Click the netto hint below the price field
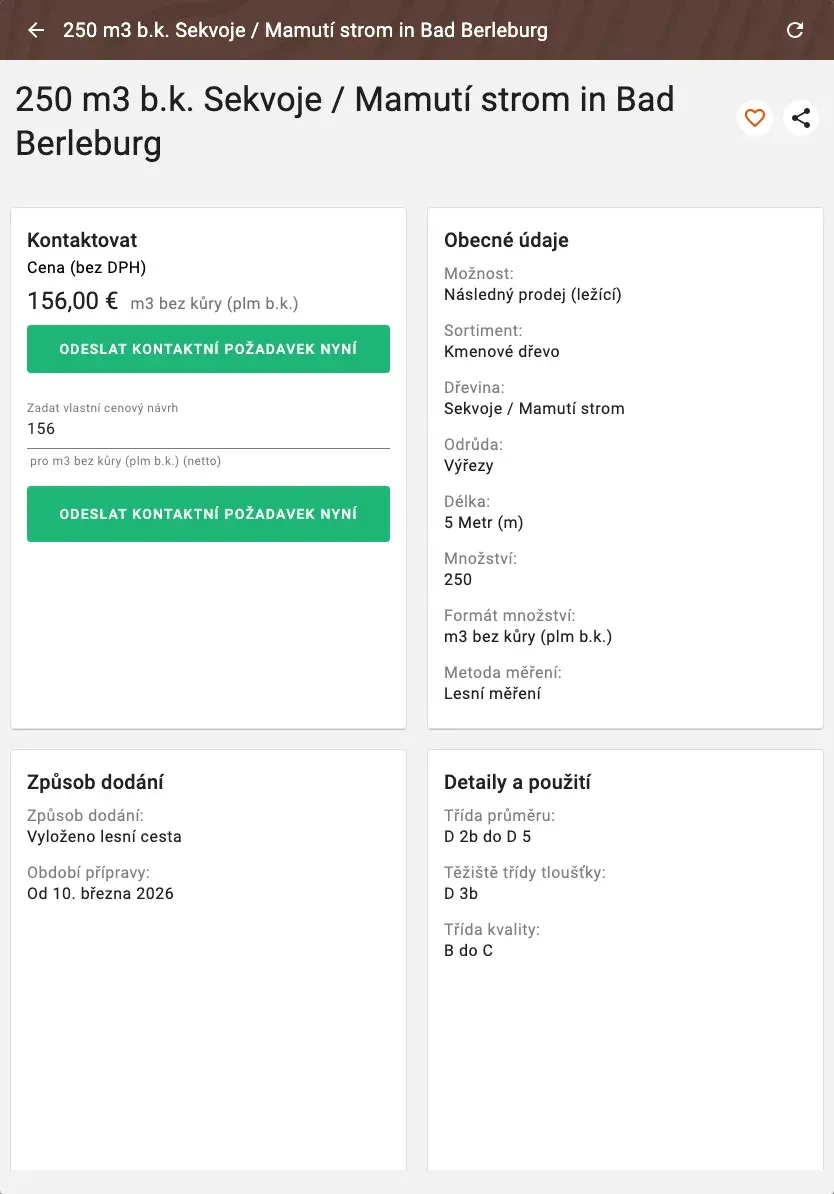The width and height of the screenshot is (834, 1194). [126, 461]
